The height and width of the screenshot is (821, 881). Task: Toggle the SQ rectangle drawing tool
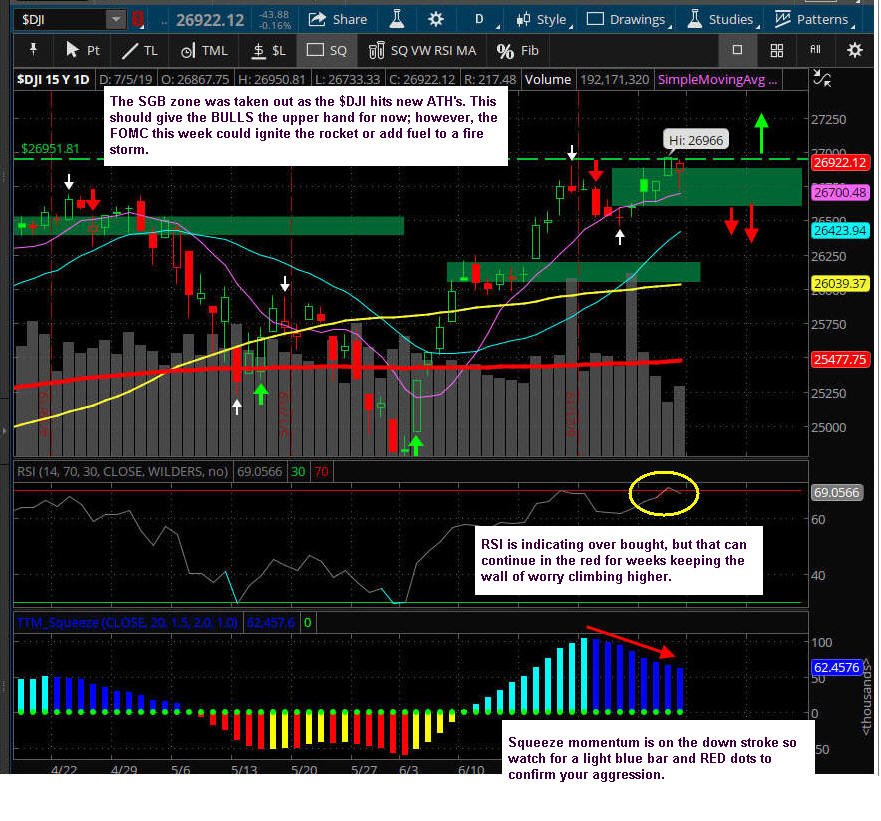click(326, 51)
